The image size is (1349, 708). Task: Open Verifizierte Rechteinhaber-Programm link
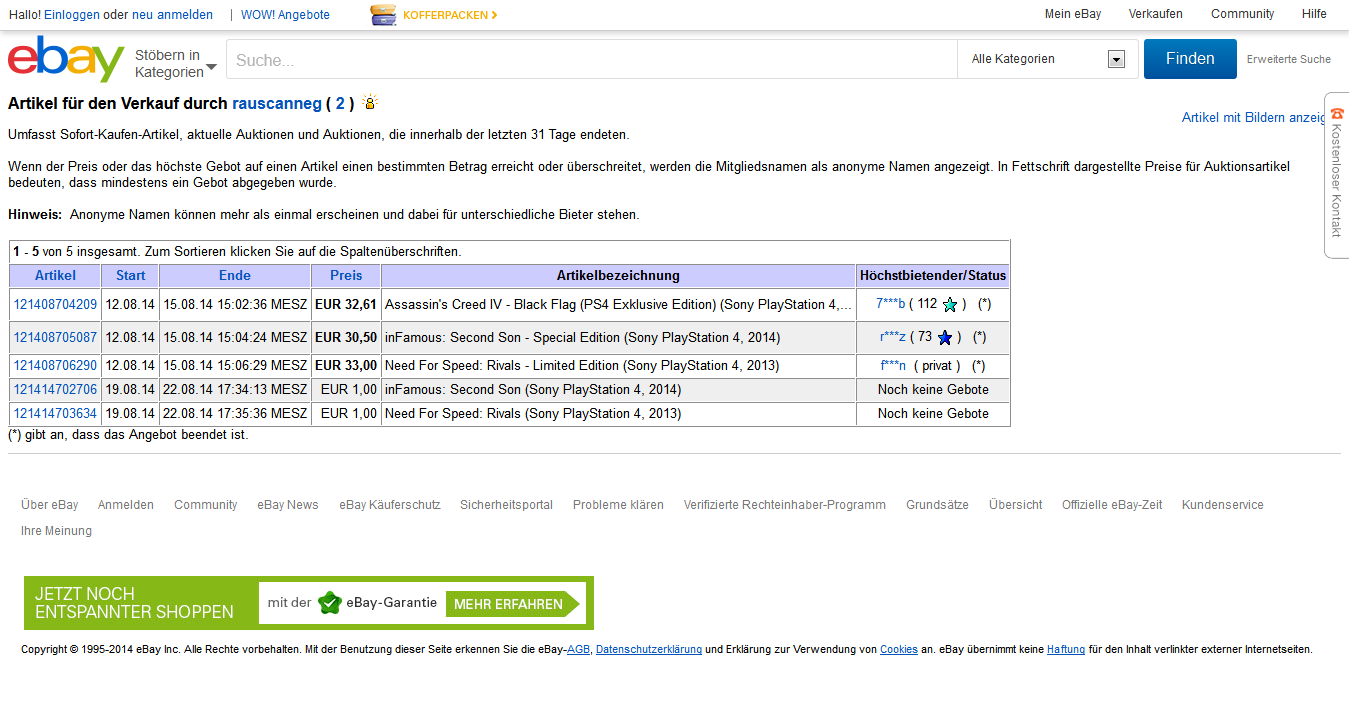click(x=785, y=505)
